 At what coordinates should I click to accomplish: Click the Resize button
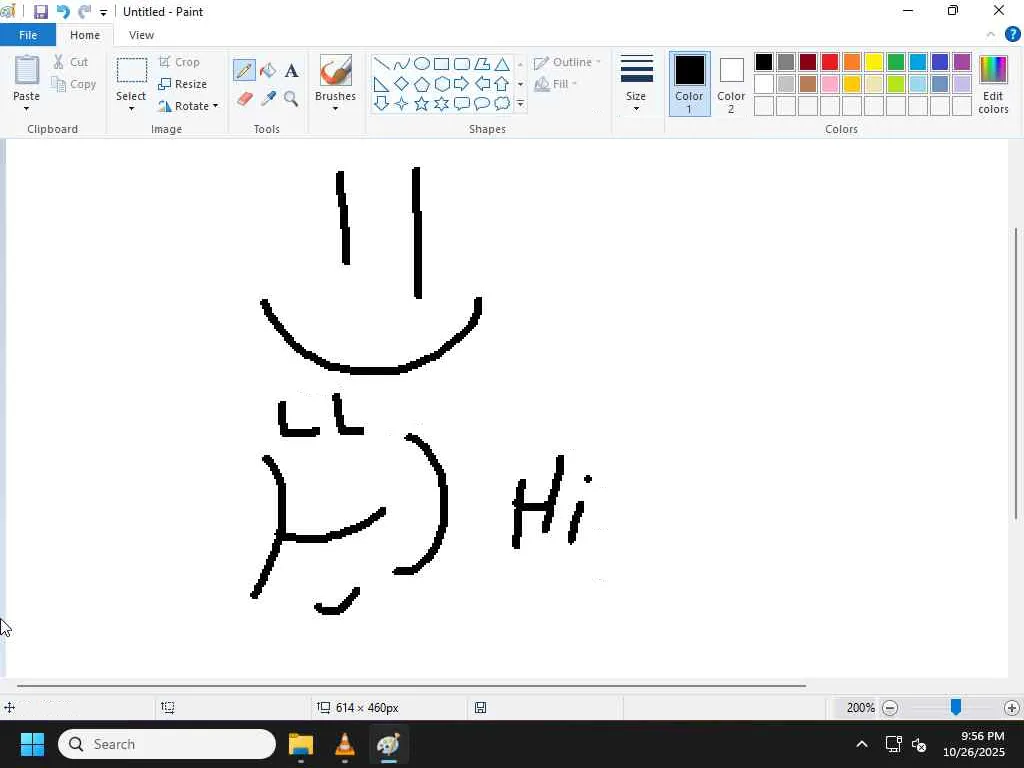coord(182,84)
